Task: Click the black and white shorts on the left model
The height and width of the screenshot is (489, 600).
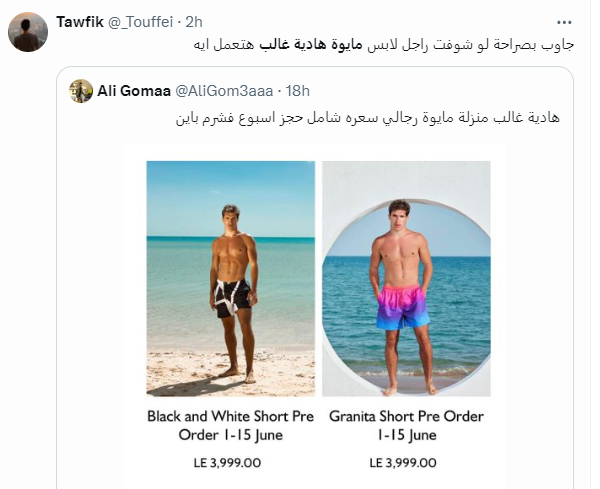Action: point(233,296)
